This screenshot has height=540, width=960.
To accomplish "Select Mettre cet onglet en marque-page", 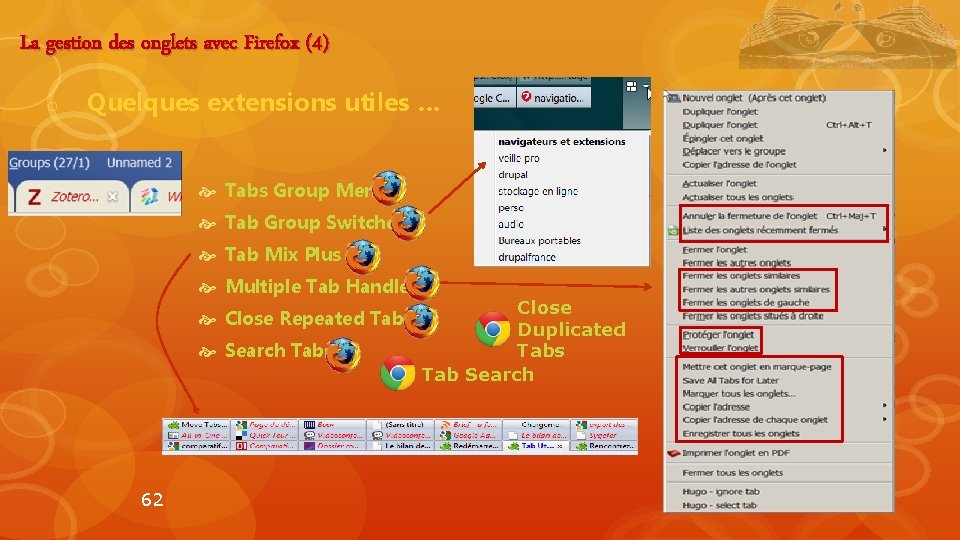I will click(757, 367).
